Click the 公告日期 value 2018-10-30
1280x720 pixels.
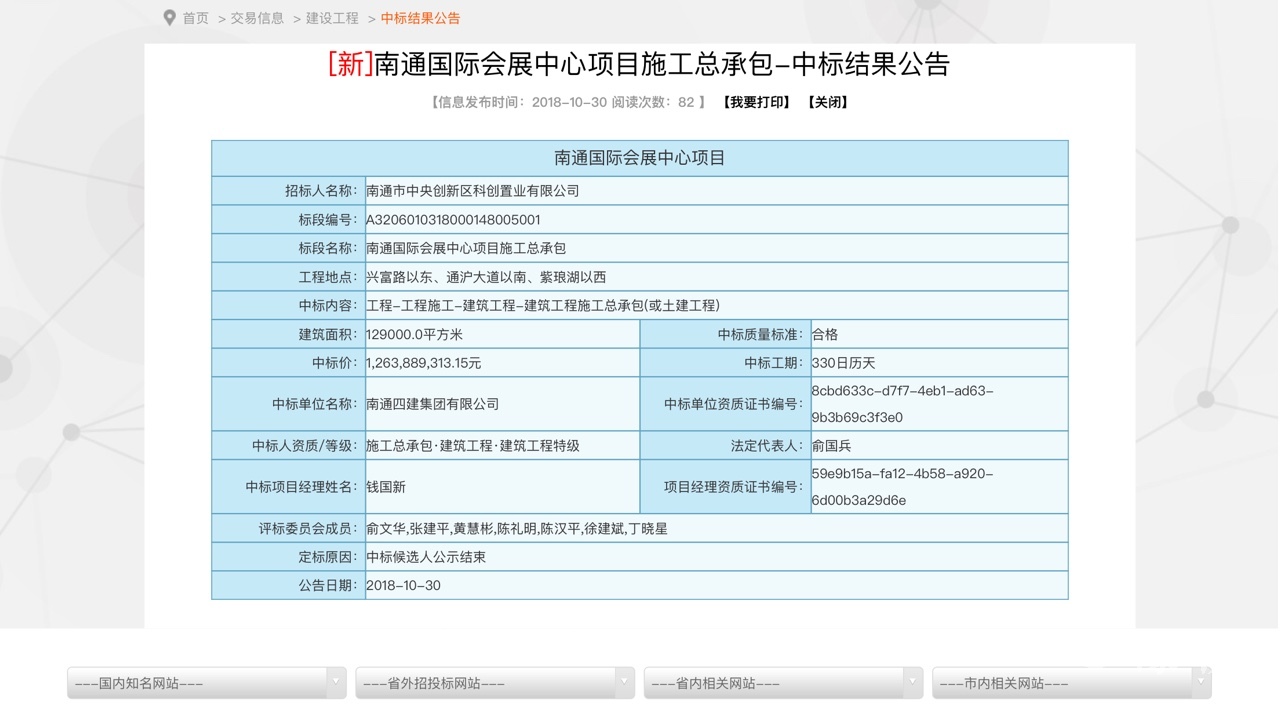[x=403, y=585]
